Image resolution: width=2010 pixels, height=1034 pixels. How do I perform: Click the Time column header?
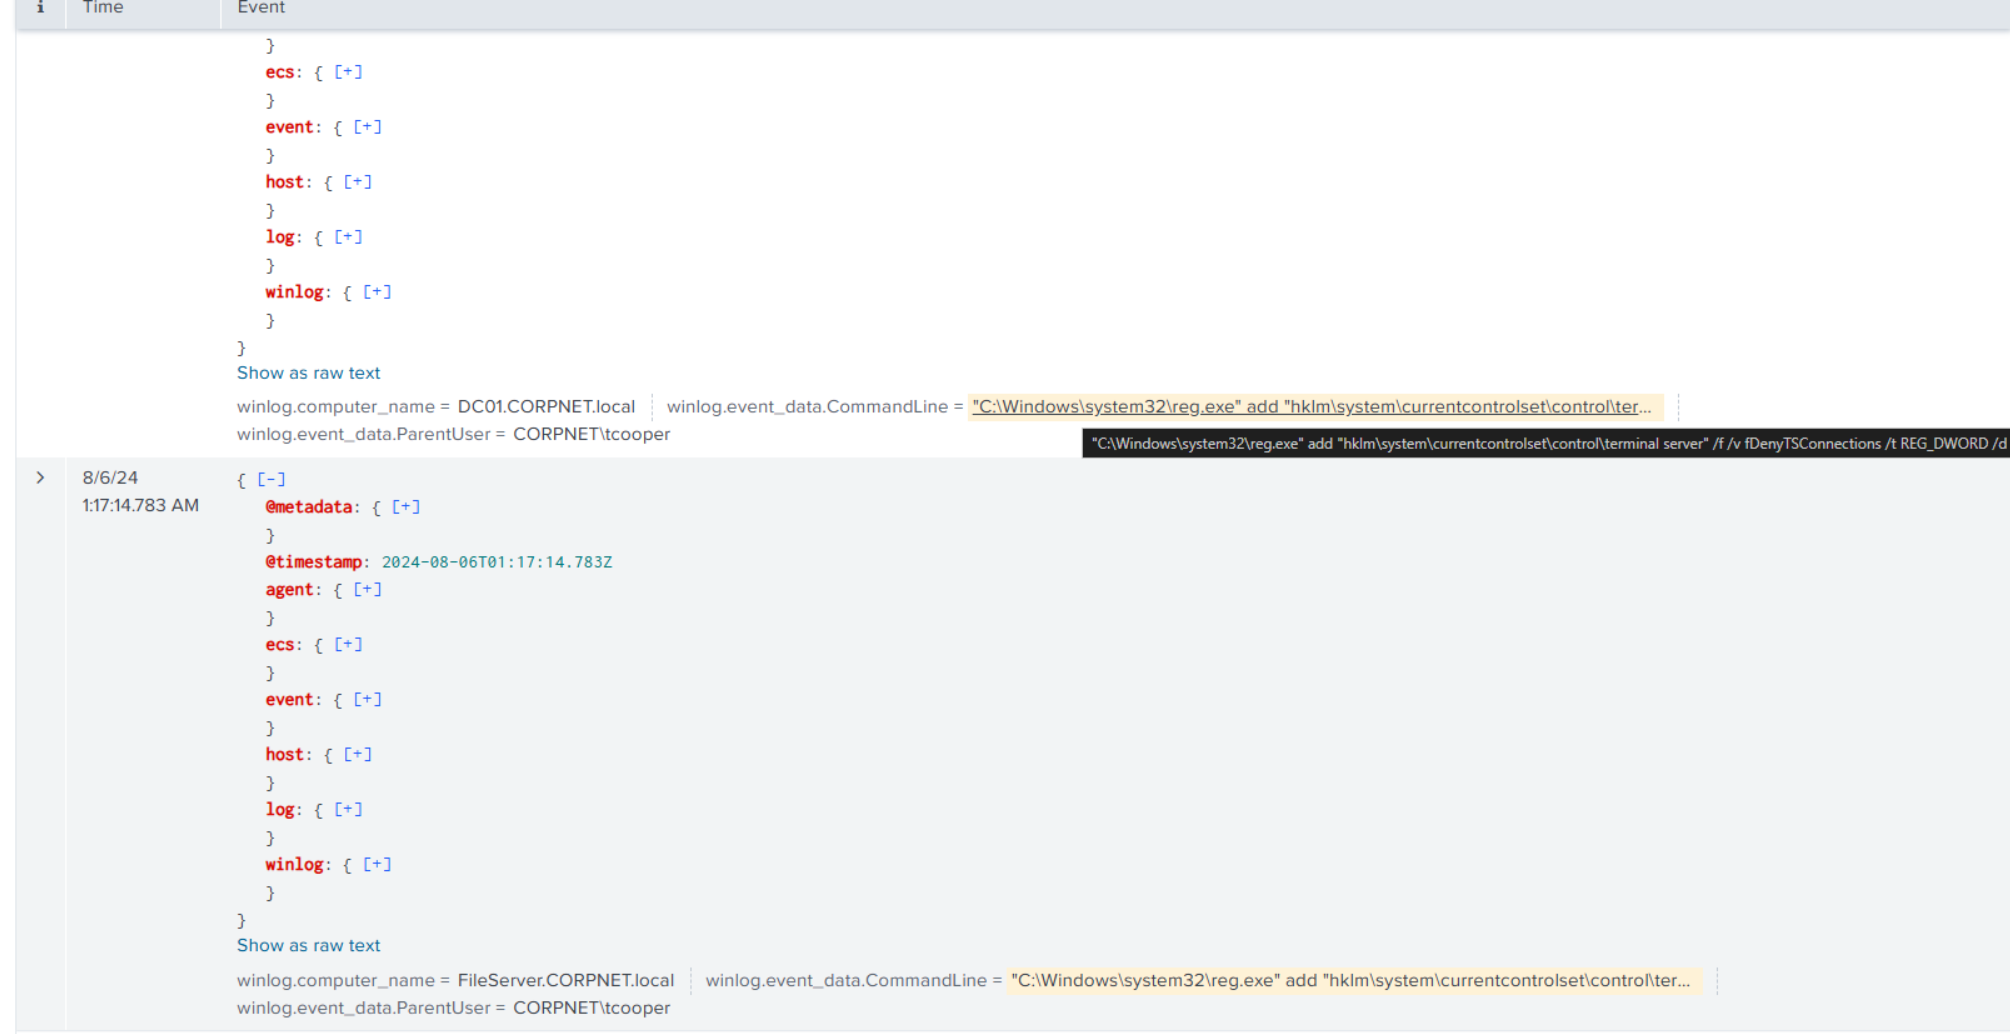tap(103, 8)
